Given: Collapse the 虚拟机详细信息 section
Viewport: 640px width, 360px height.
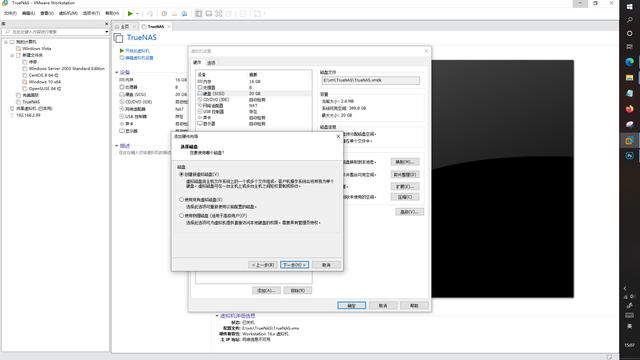Looking at the screenshot, I should coord(217,316).
